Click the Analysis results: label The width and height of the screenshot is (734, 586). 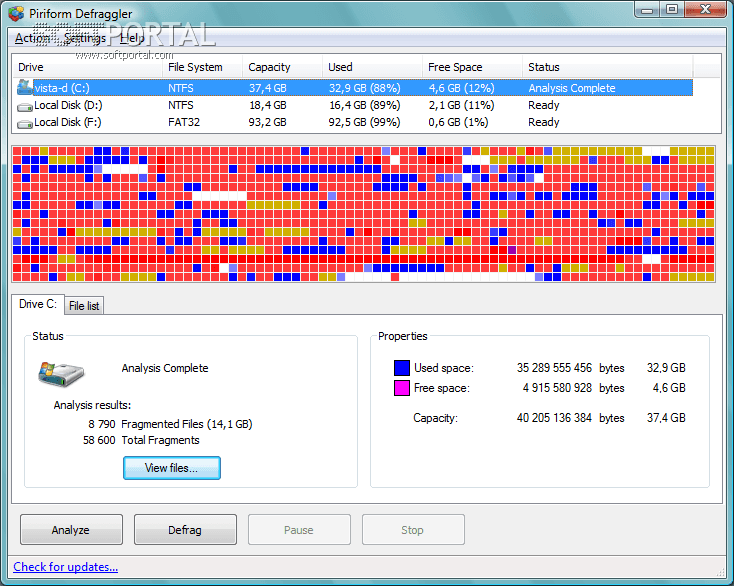pyautogui.click(x=92, y=405)
